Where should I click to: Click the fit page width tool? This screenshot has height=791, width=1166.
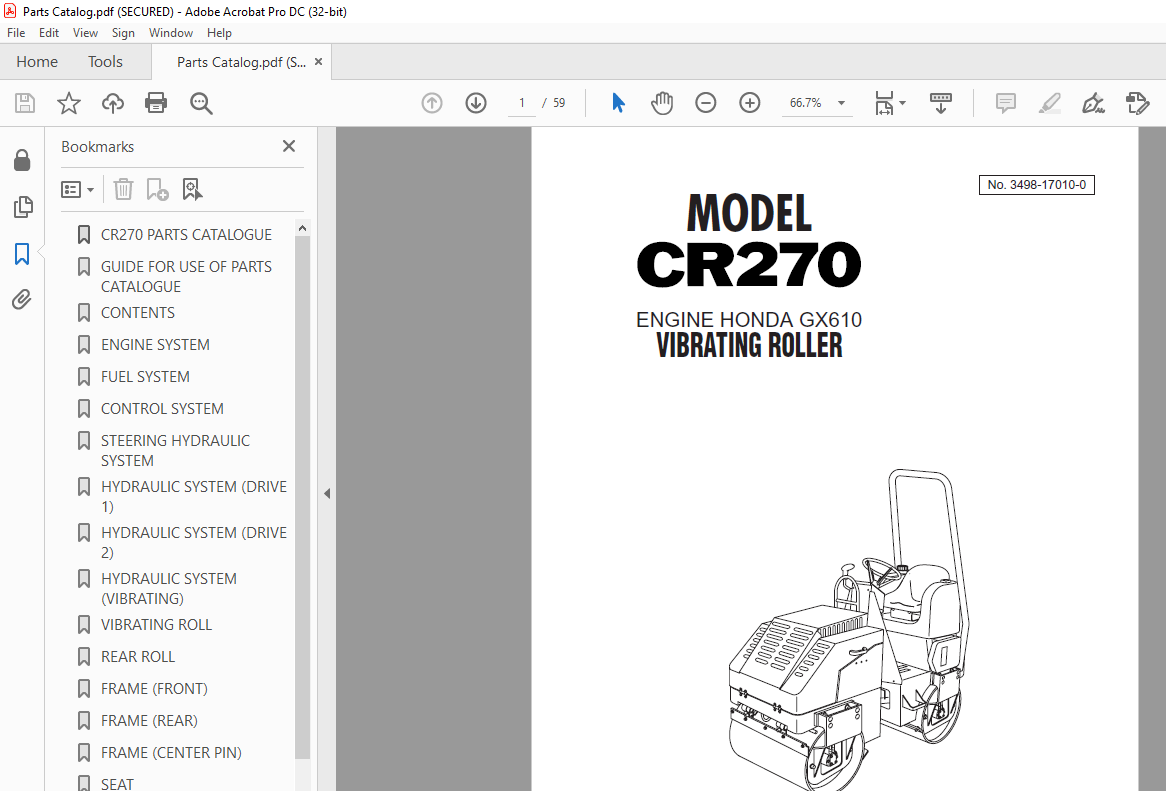tap(884, 103)
